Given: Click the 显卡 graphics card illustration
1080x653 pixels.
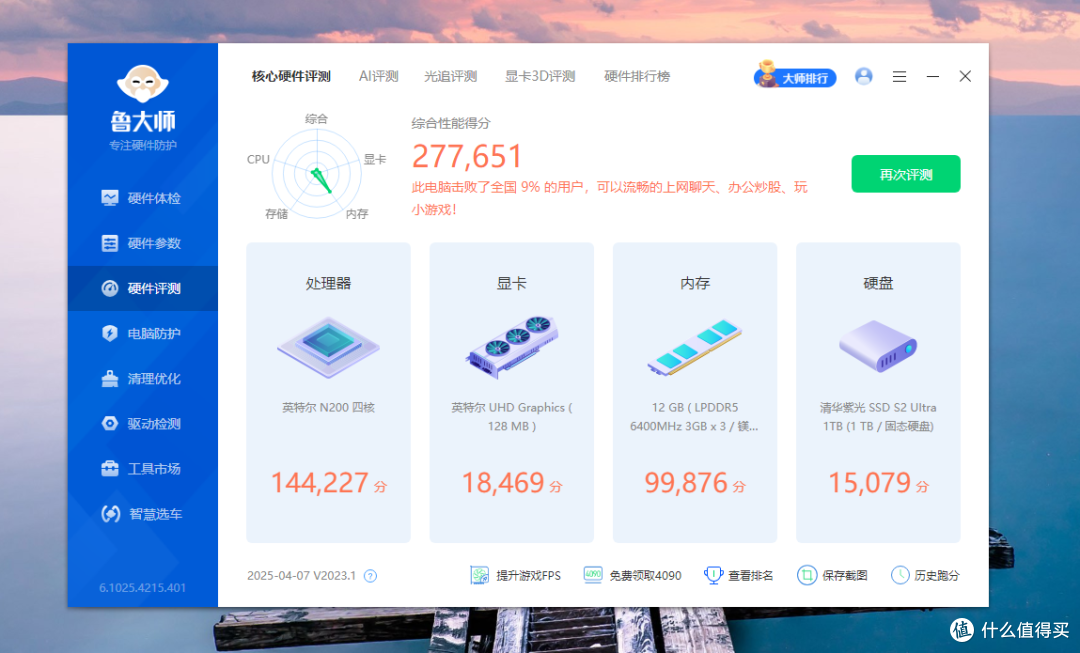Looking at the screenshot, I should tap(512, 346).
